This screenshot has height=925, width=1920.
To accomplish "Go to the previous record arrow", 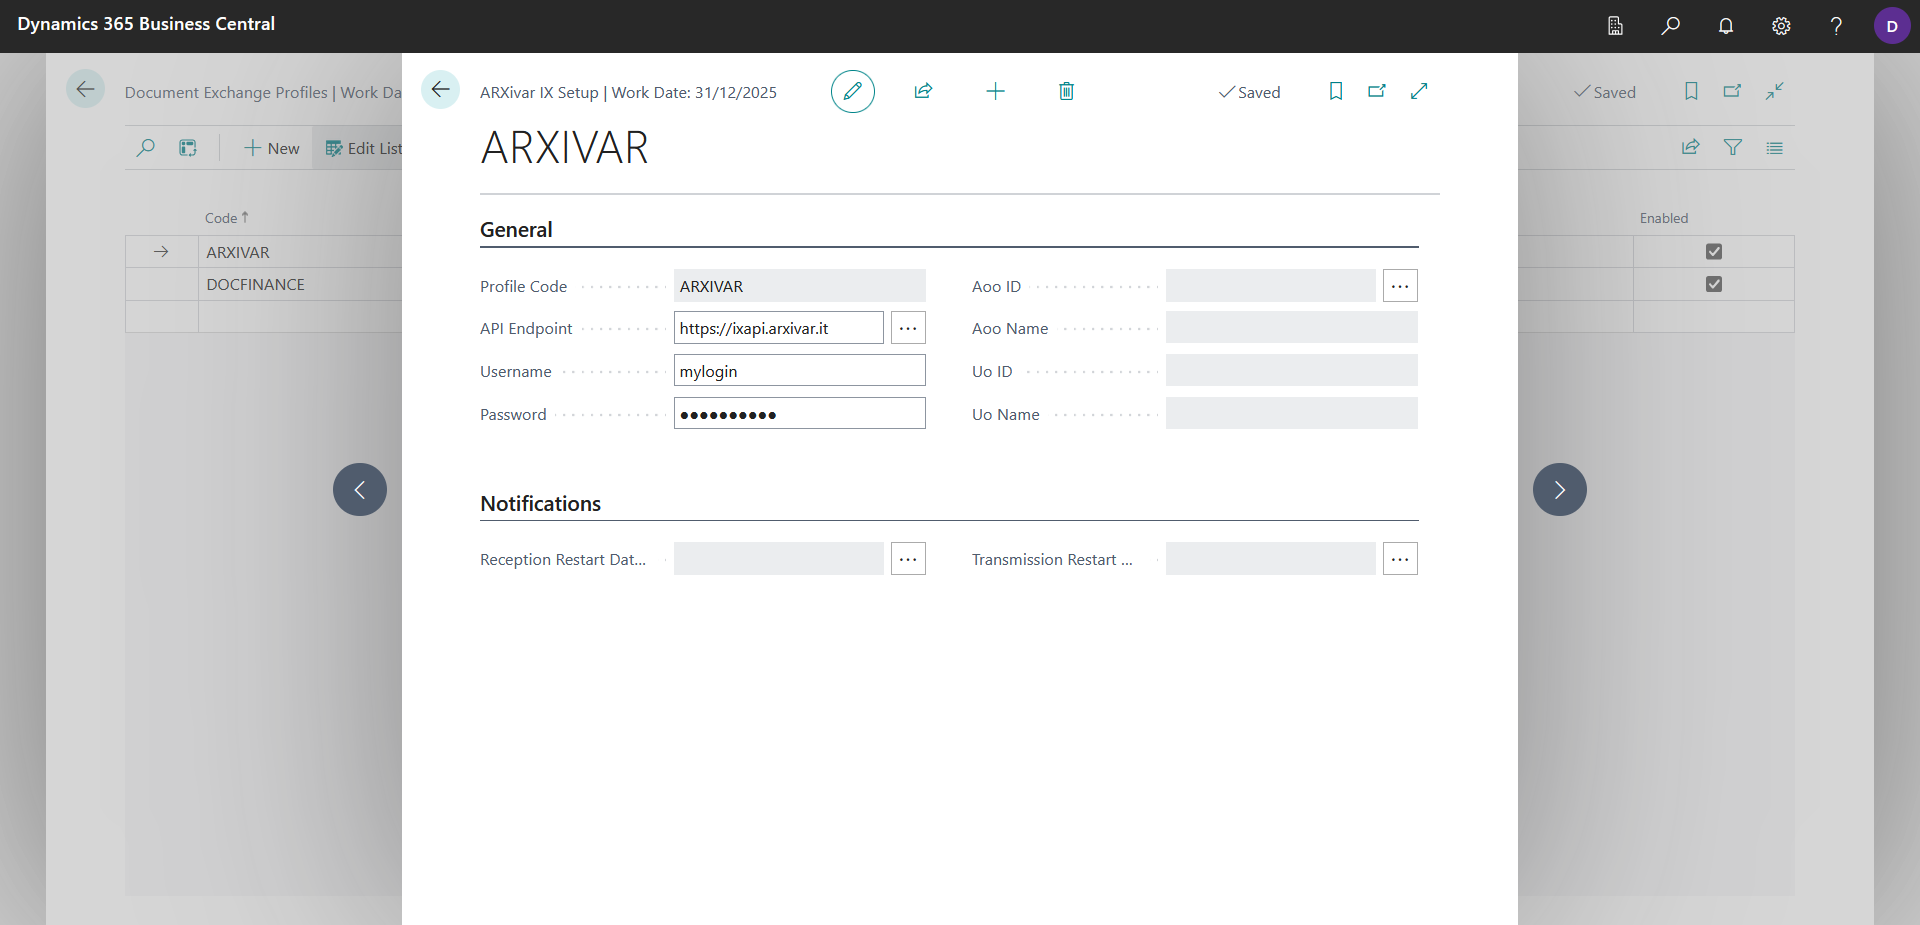I will pyautogui.click(x=360, y=489).
